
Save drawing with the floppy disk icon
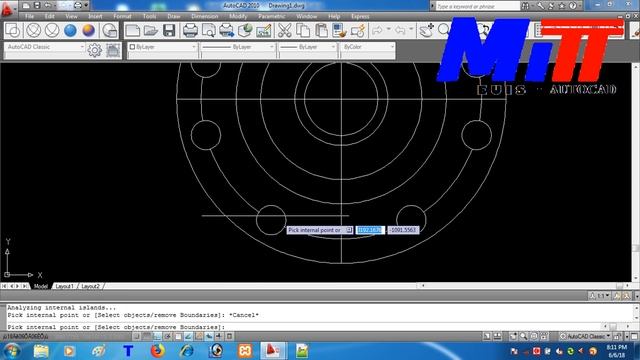(169, 31)
